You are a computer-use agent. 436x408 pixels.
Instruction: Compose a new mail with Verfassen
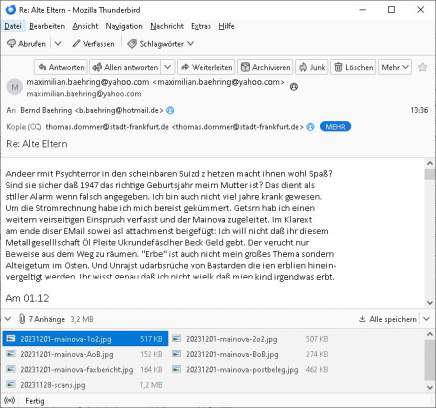coord(93,44)
